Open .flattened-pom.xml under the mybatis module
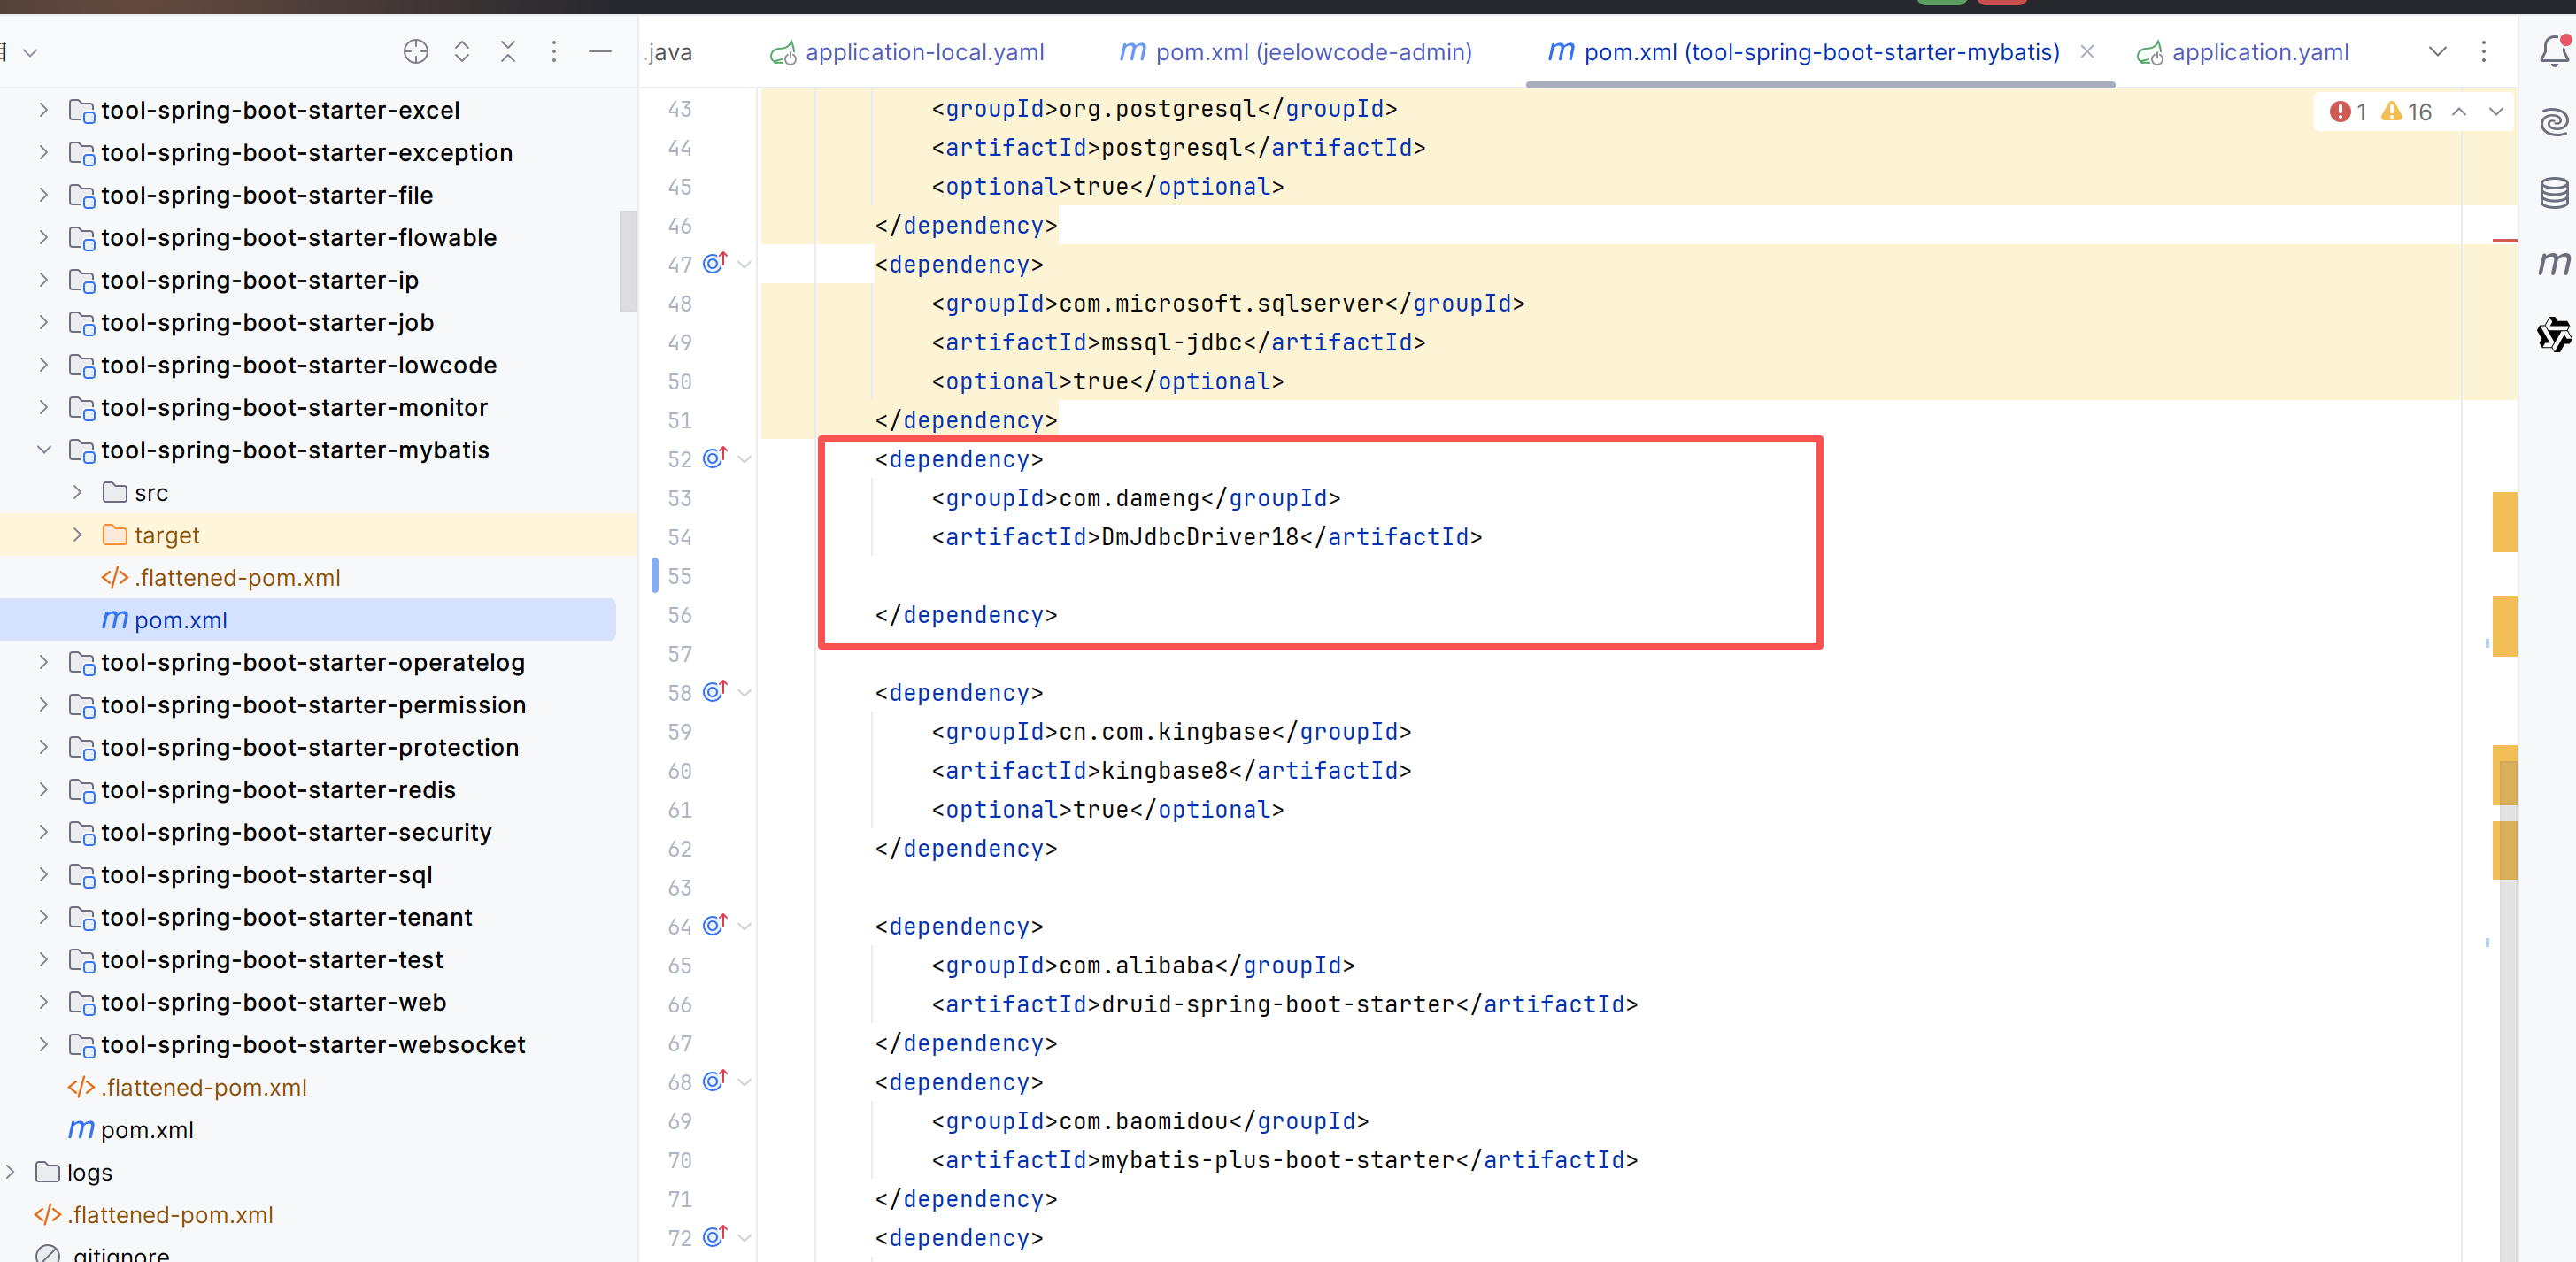Viewport: 2576px width, 1262px height. [x=237, y=578]
